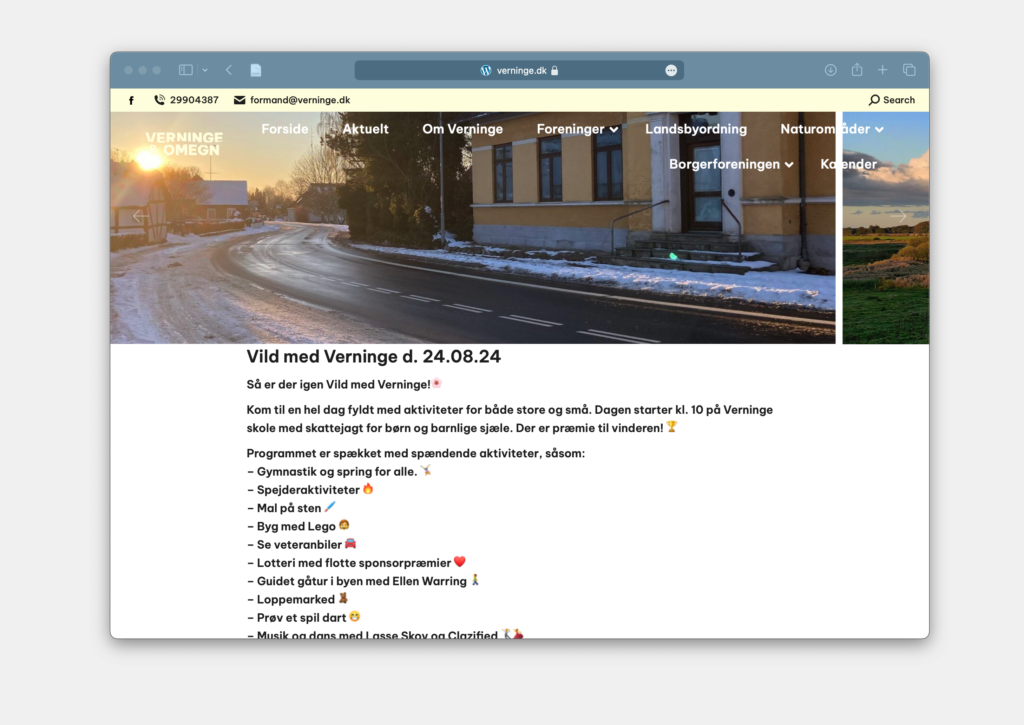Open the Aktuelt menu item
Viewport: 1024px width, 725px height.
(365, 129)
